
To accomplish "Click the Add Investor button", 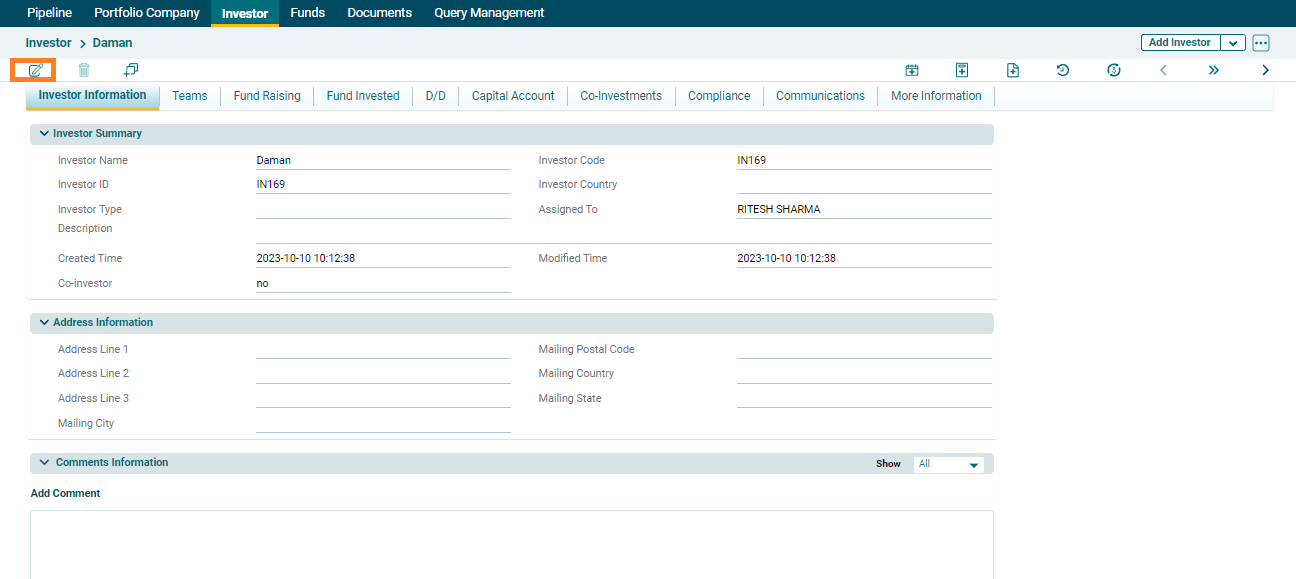I will click(x=1180, y=43).
